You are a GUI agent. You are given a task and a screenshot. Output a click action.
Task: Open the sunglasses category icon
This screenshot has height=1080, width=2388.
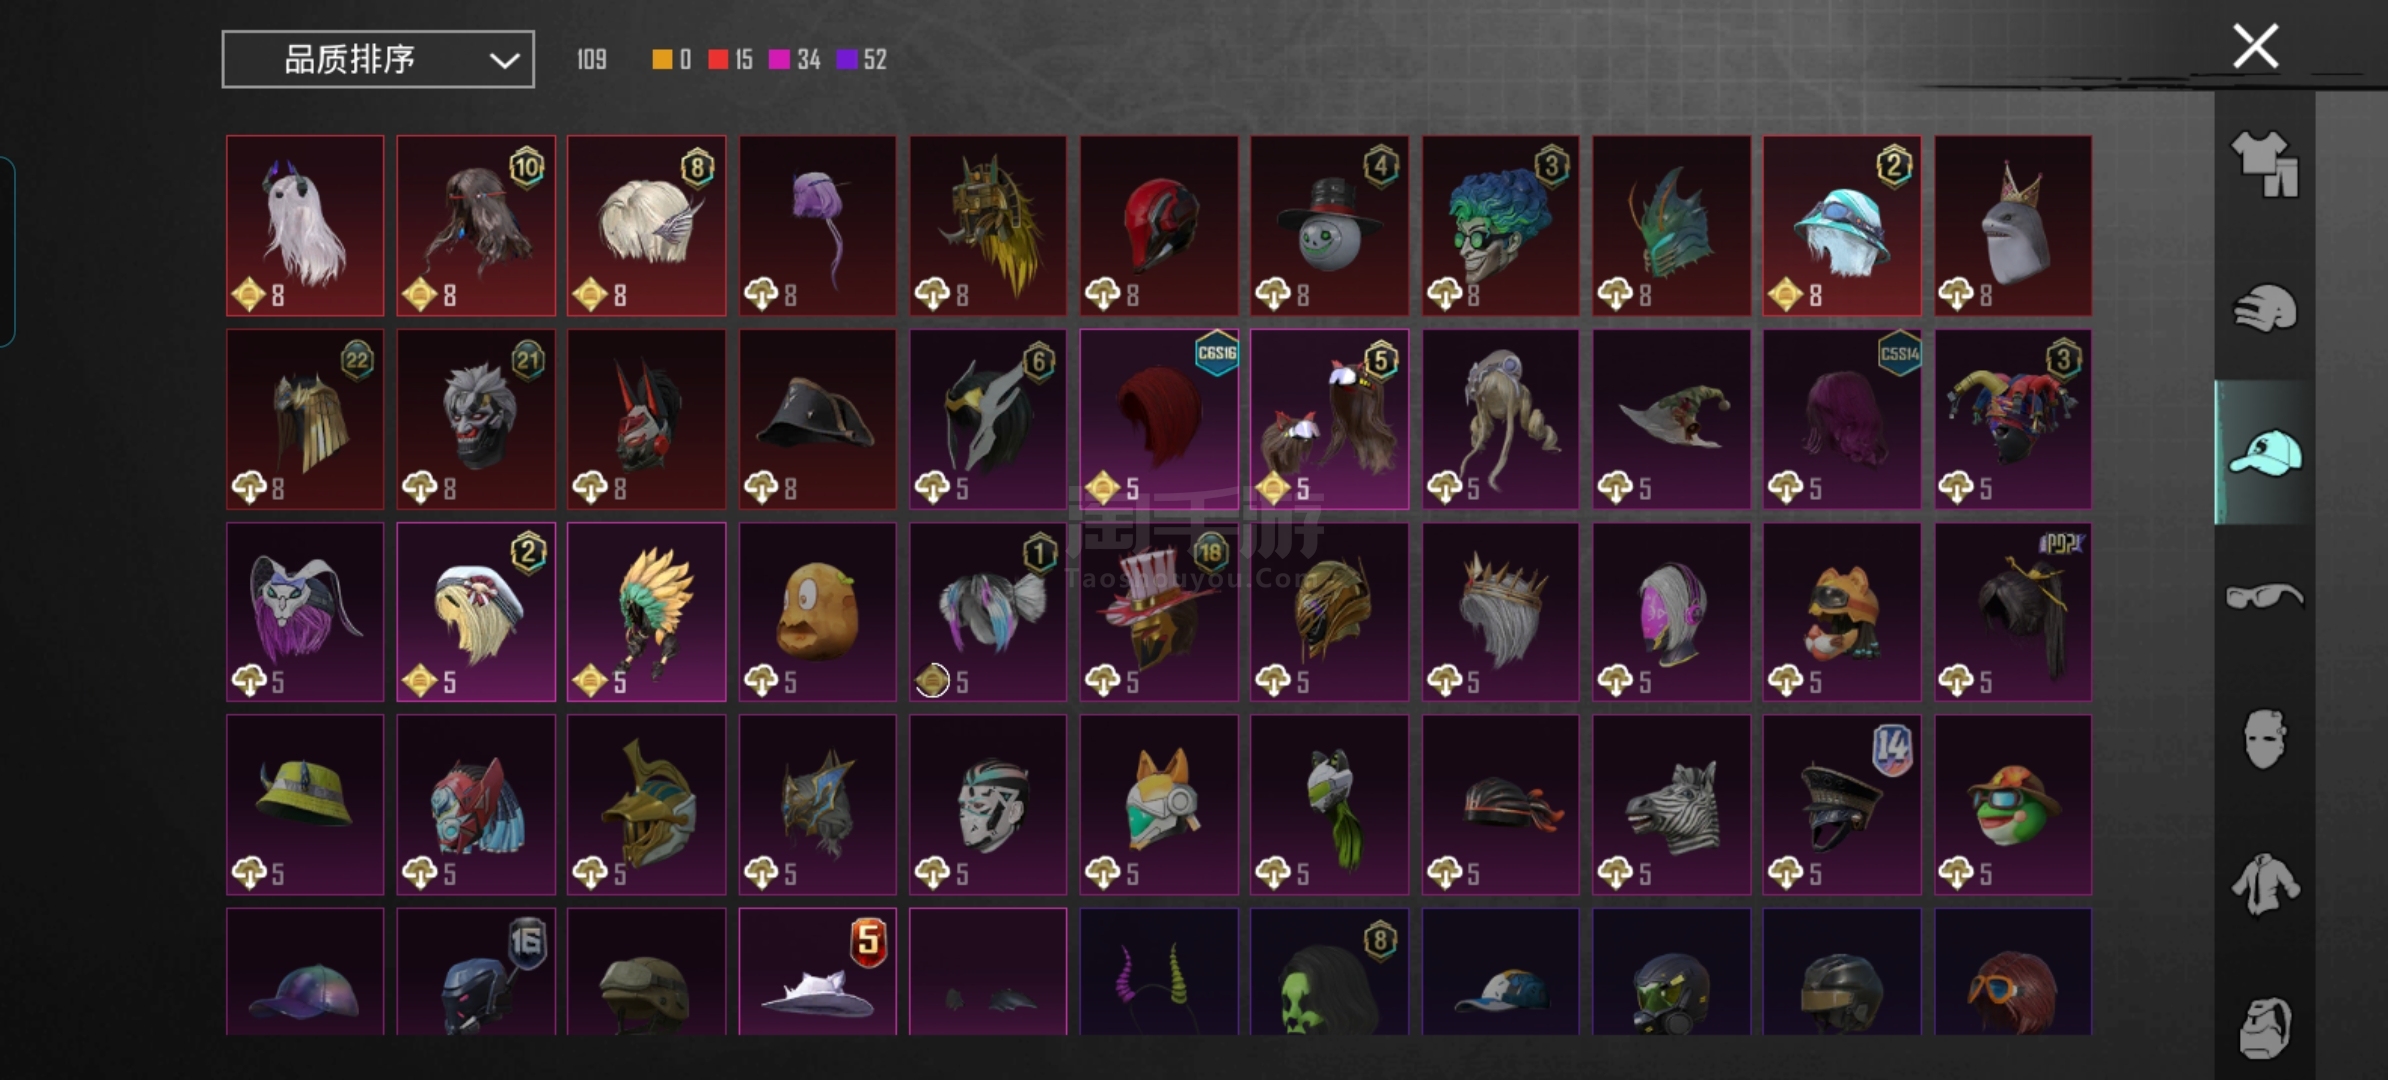click(2265, 597)
